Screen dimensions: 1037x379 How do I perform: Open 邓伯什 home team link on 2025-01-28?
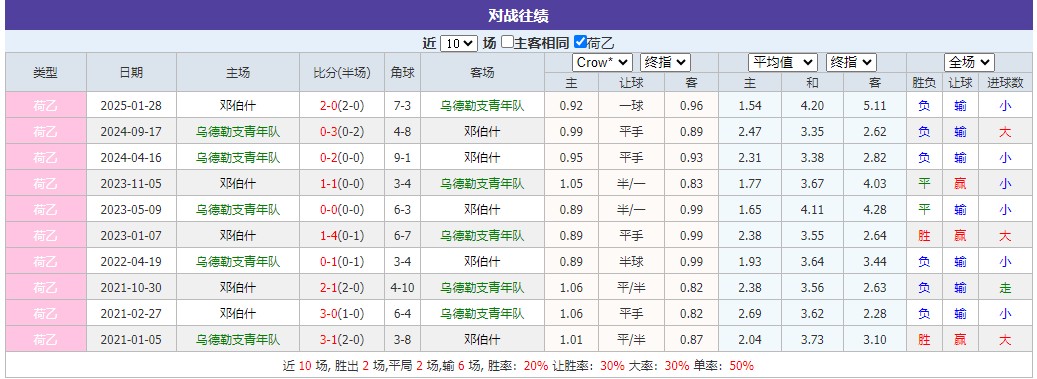point(237,105)
